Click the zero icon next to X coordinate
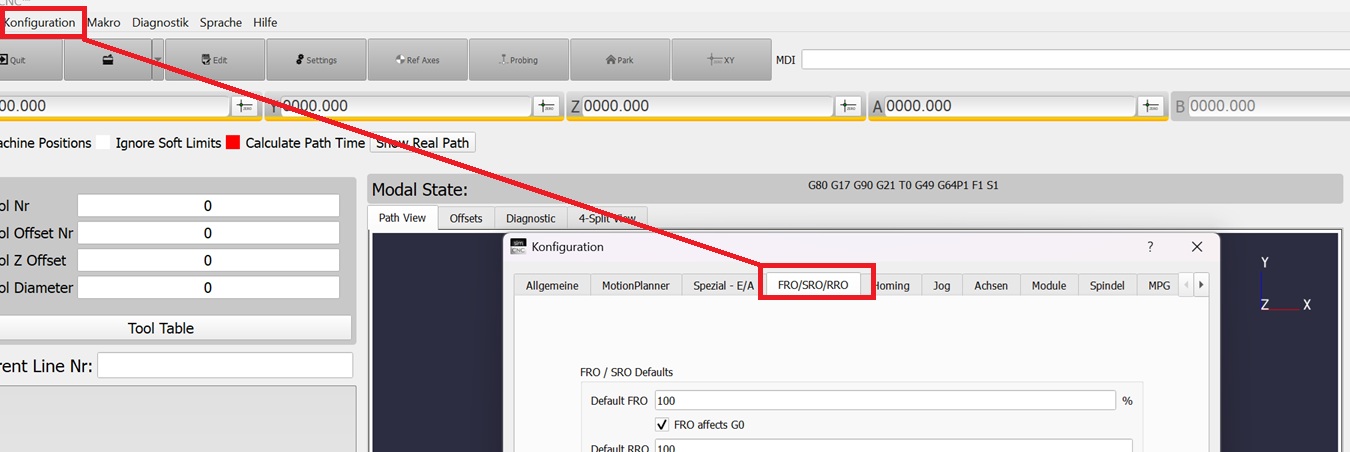Viewport: 1350px width, 452px height. tap(244, 106)
